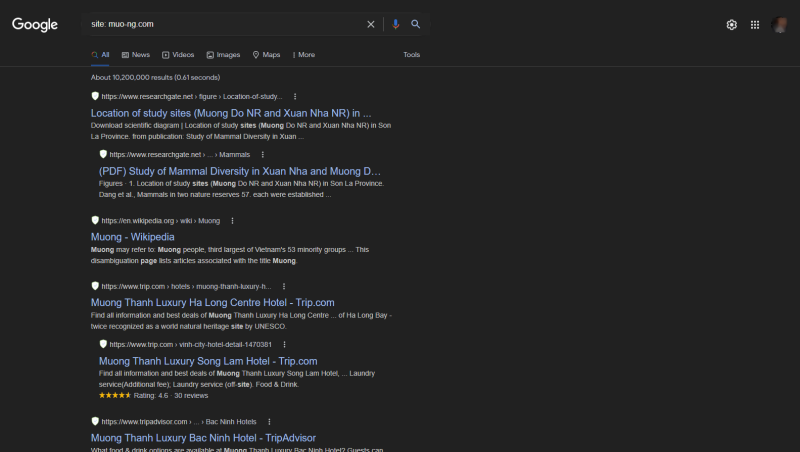Viewport: 800px width, 452px height.
Task: Select the All tab
Action: 101,55
